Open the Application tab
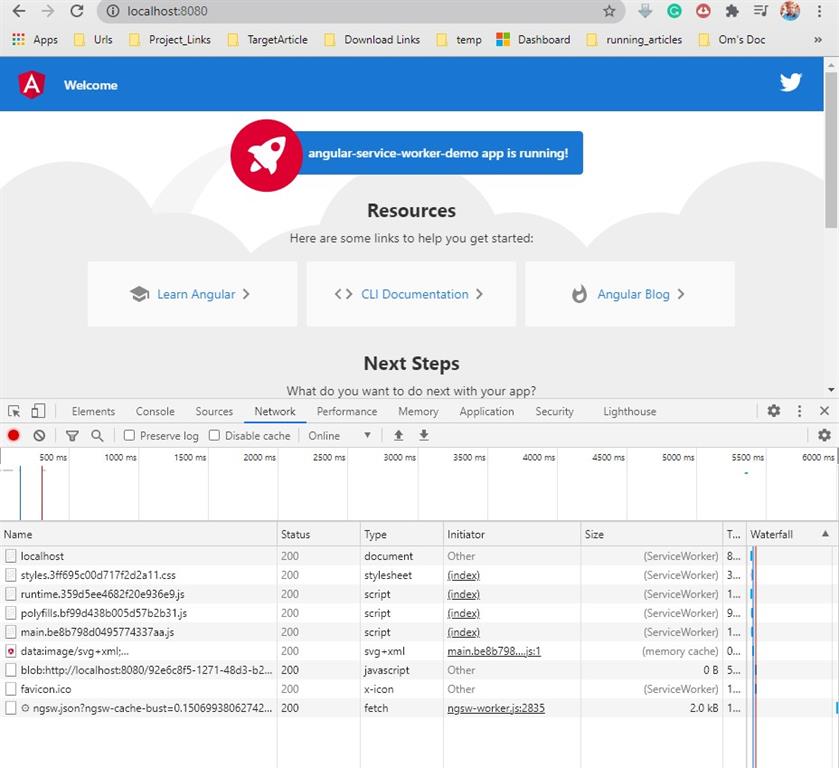 486,411
